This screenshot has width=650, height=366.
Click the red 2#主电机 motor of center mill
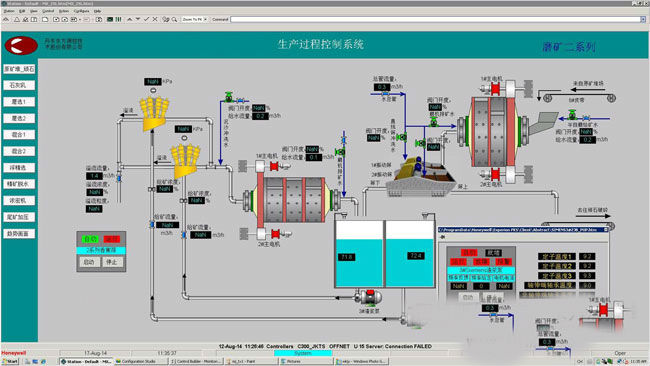click(275, 234)
